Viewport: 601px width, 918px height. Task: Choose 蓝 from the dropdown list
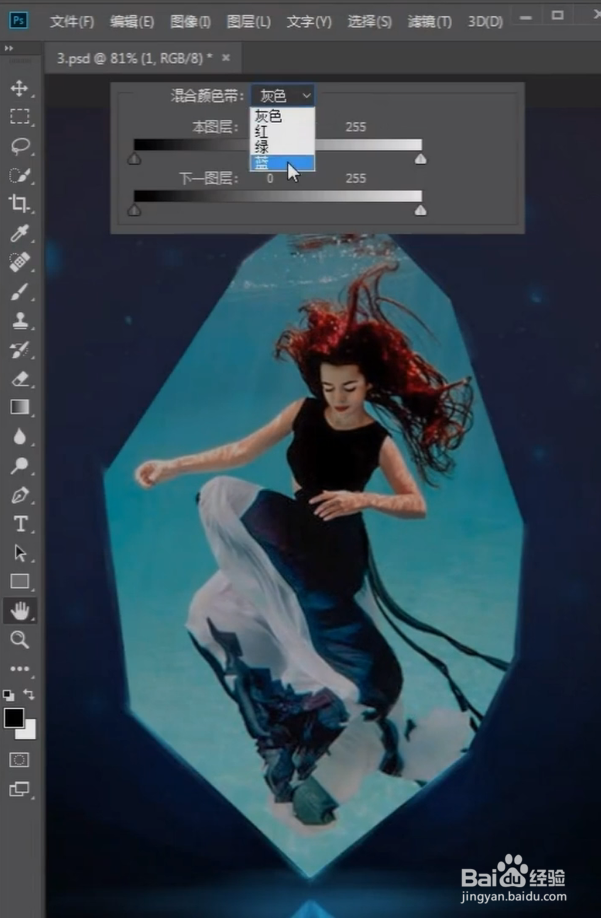point(283,163)
